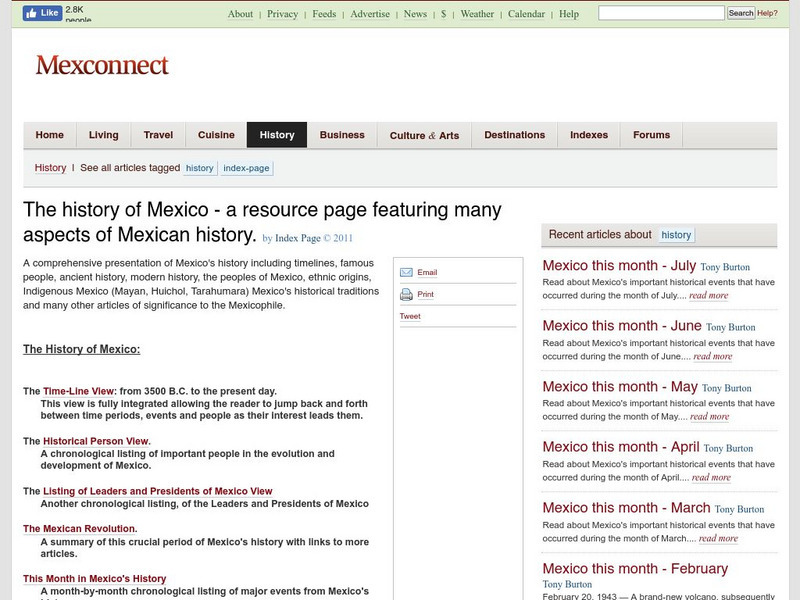Screen dimensions: 800x600
Task: Open the Cuisine navigation tab
Action: pyautogui.click(x=216, y=135)
